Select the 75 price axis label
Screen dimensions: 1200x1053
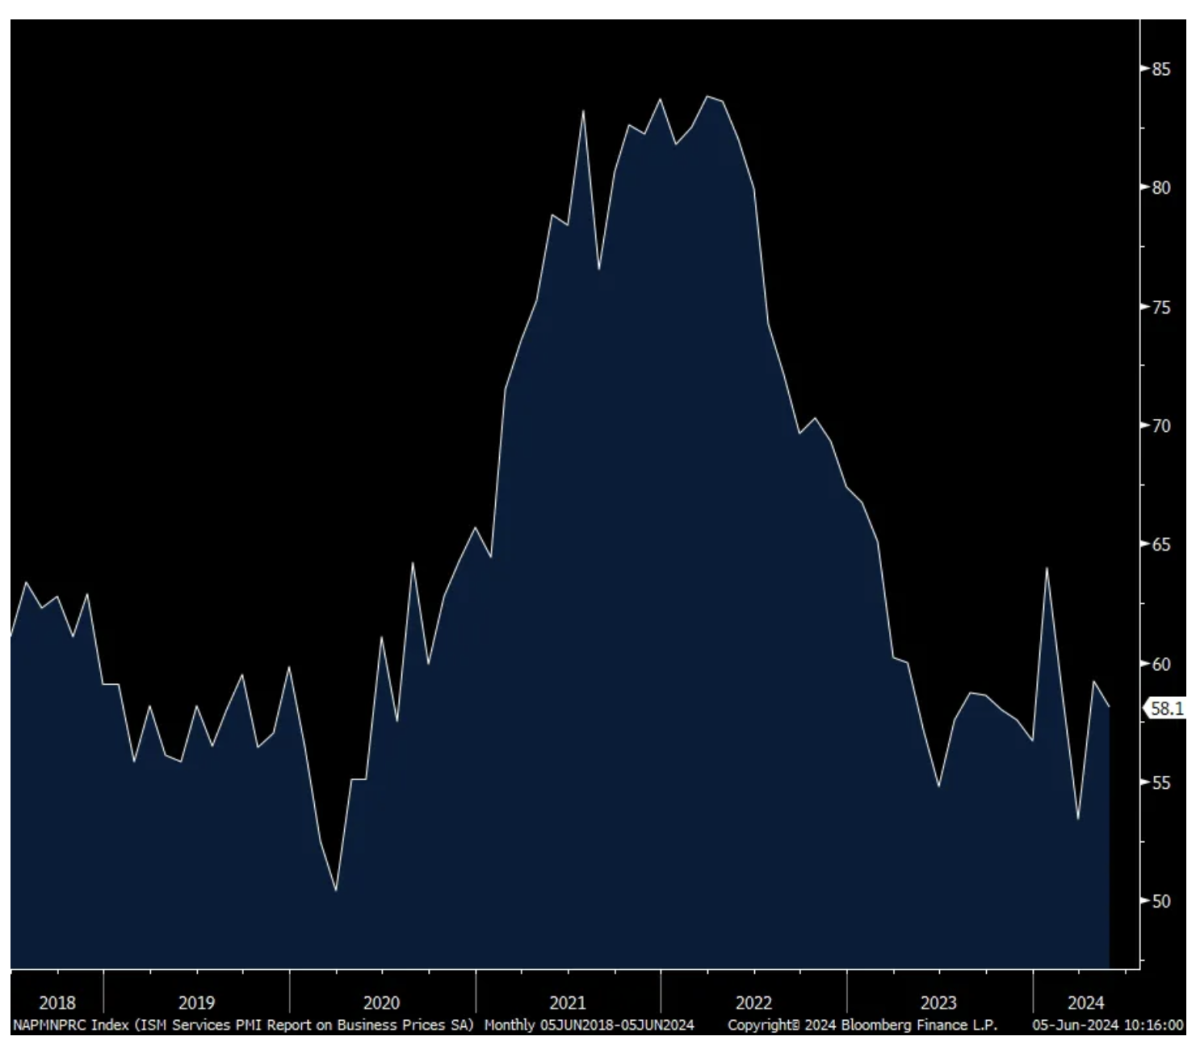(x=1160, y=307)
